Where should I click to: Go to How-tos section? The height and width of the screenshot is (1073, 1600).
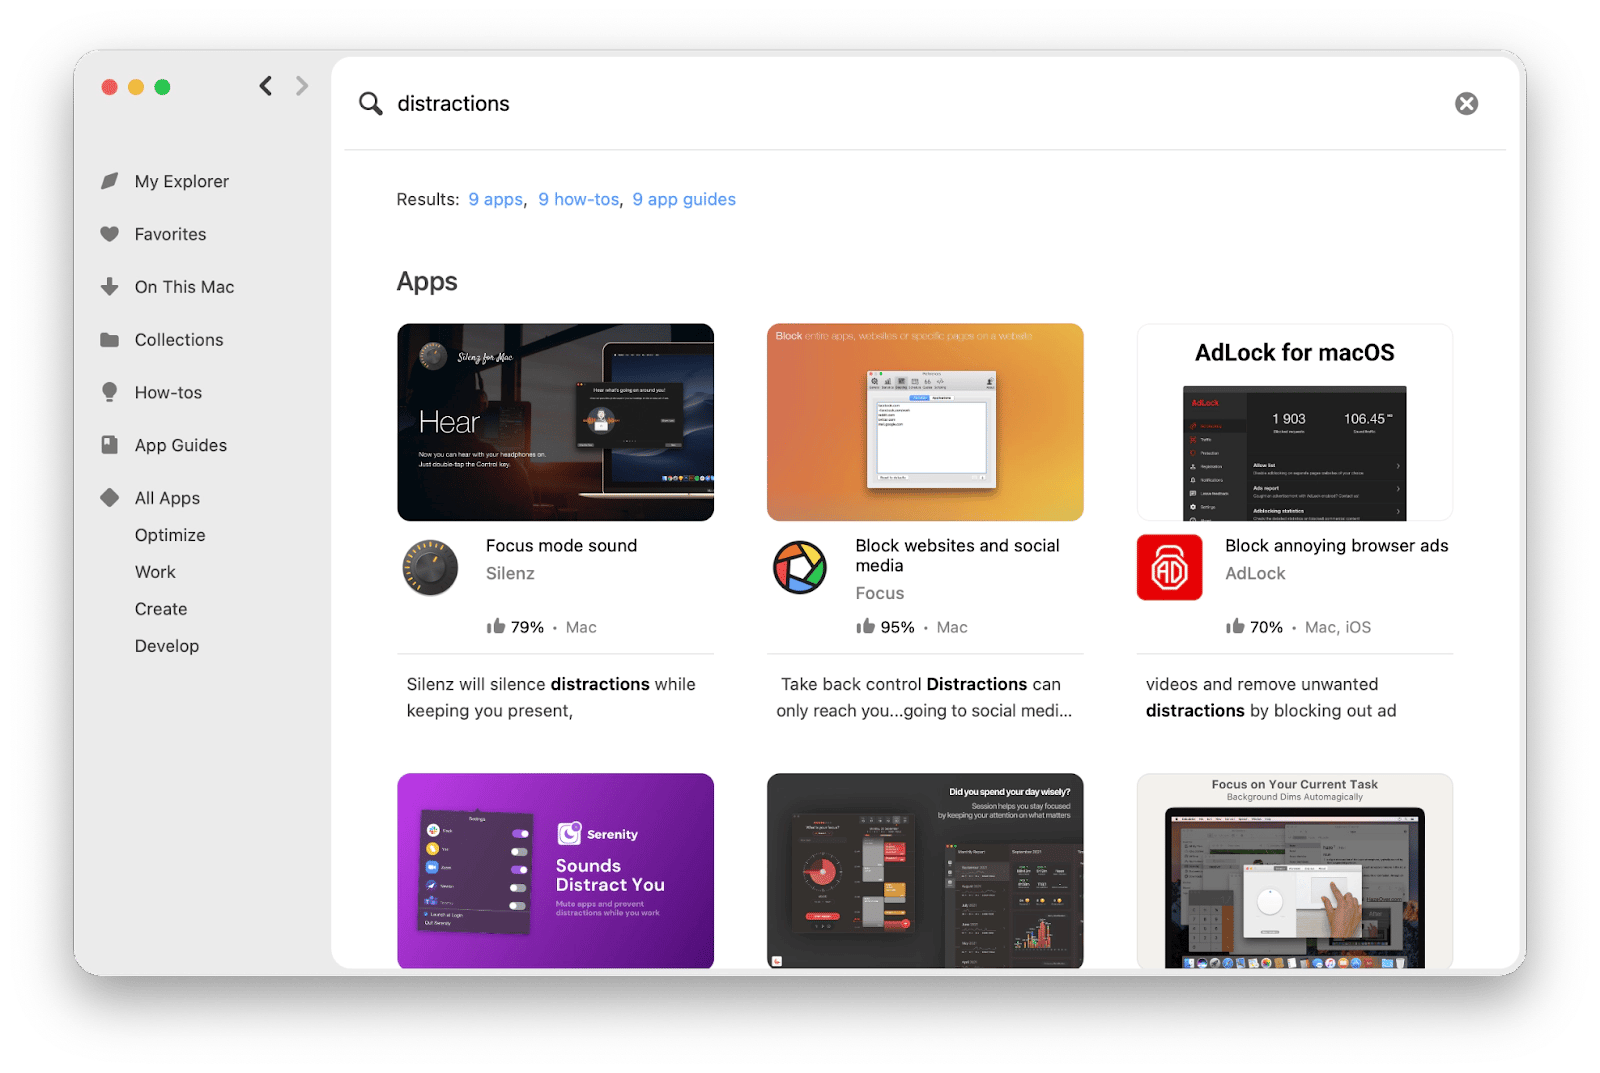[x=168, y=393]
